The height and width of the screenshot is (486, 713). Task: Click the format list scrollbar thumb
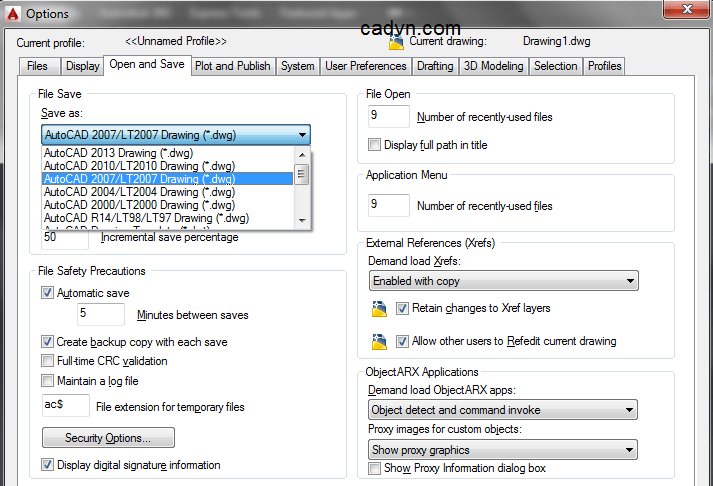coord(301,175)
